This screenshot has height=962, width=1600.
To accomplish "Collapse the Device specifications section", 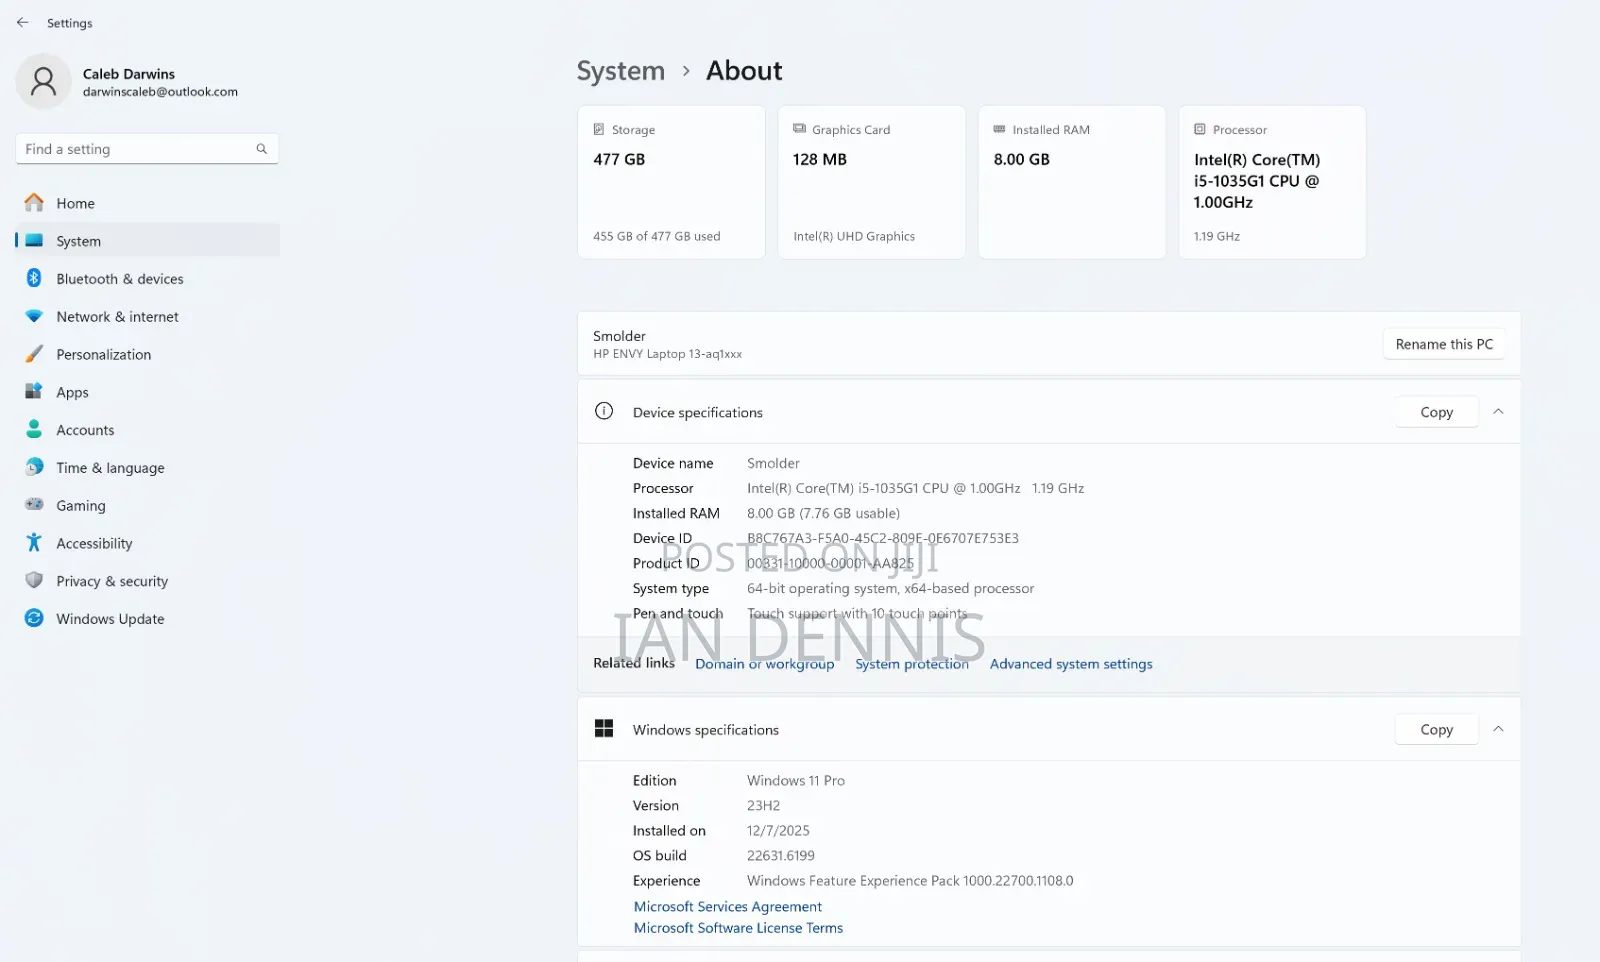I will tap(1498, 411).
